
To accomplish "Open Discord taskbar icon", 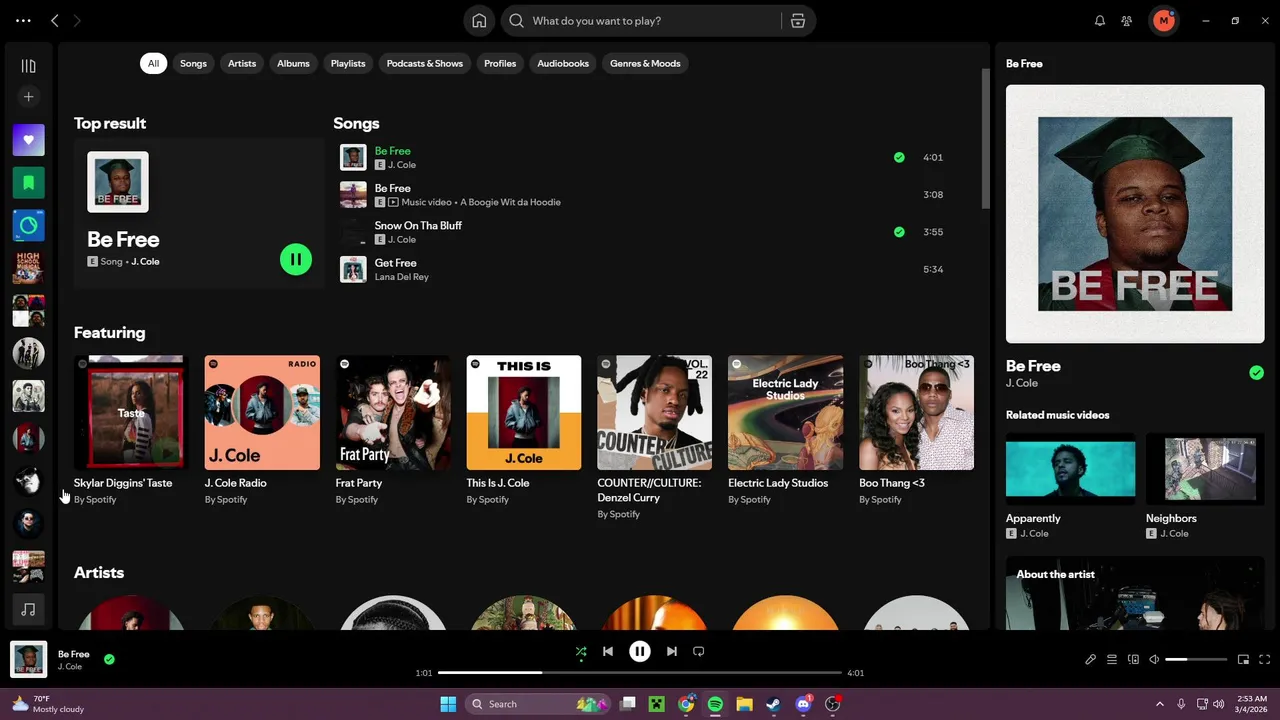I will coord(803,704).
